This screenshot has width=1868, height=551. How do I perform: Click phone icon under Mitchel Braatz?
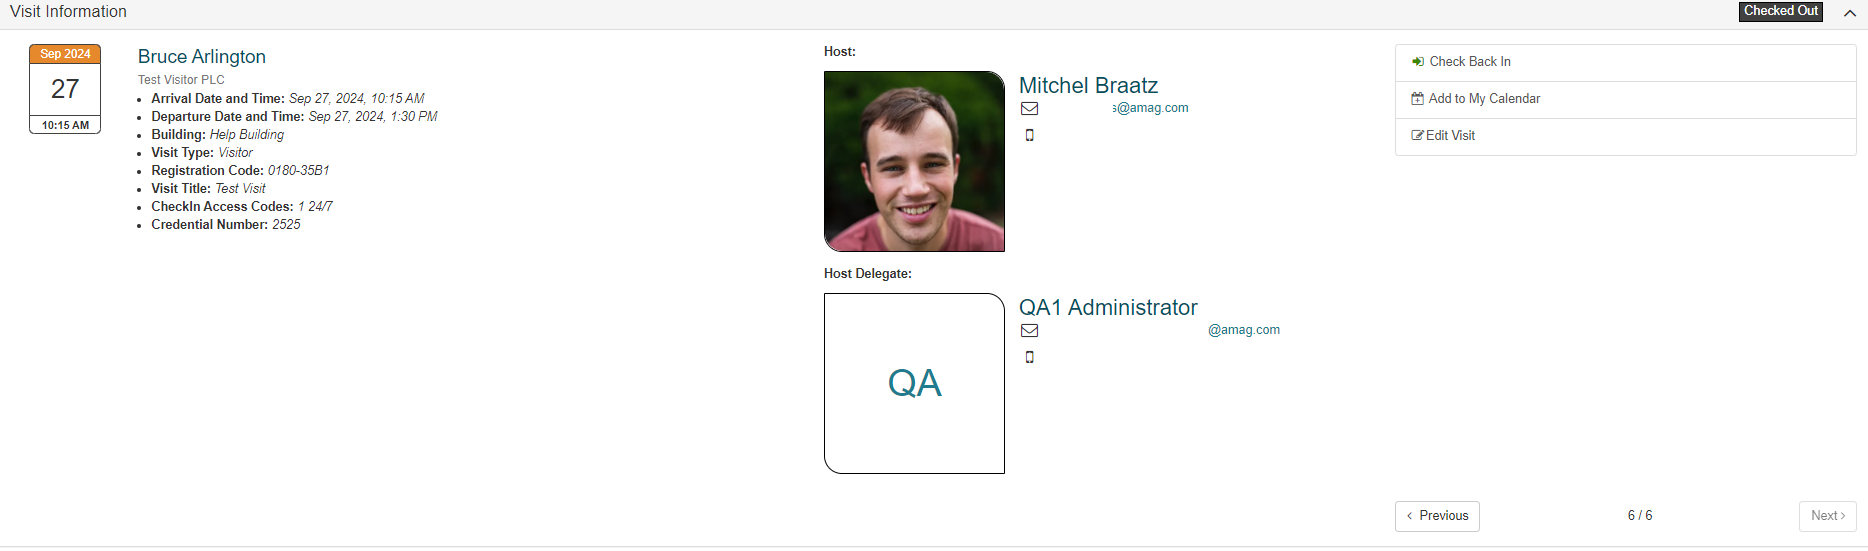[1029, 135]
